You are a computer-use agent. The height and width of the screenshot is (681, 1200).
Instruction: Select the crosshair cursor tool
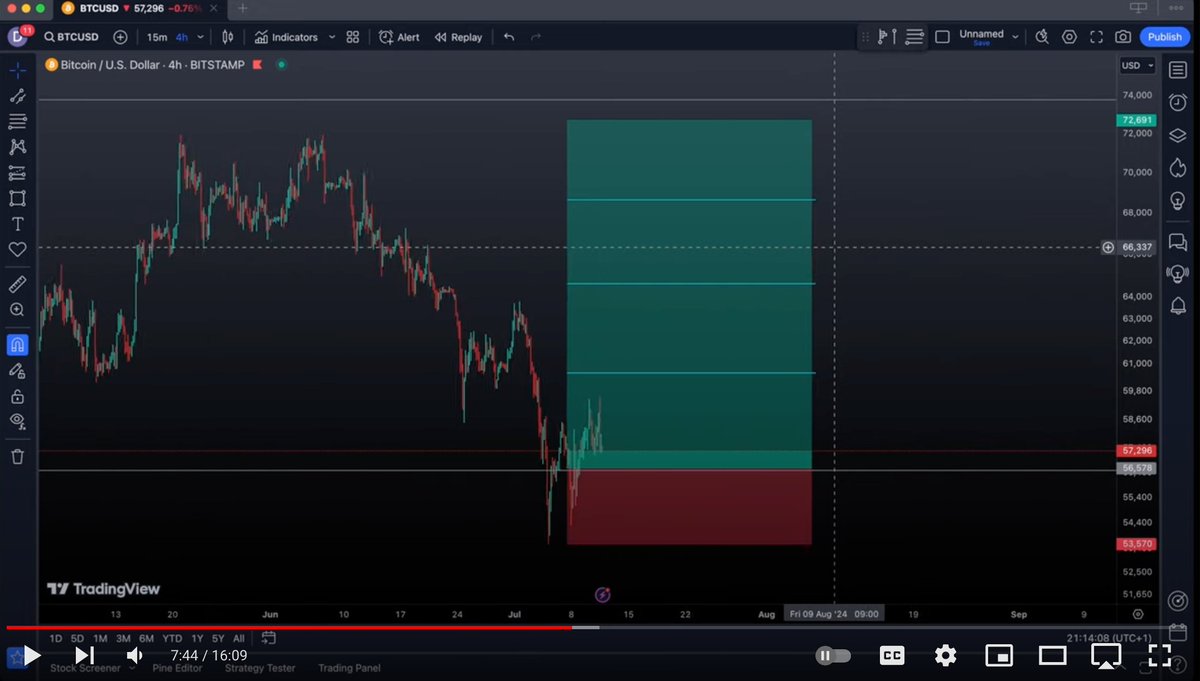pyautogui.click(x=17, y=70)
